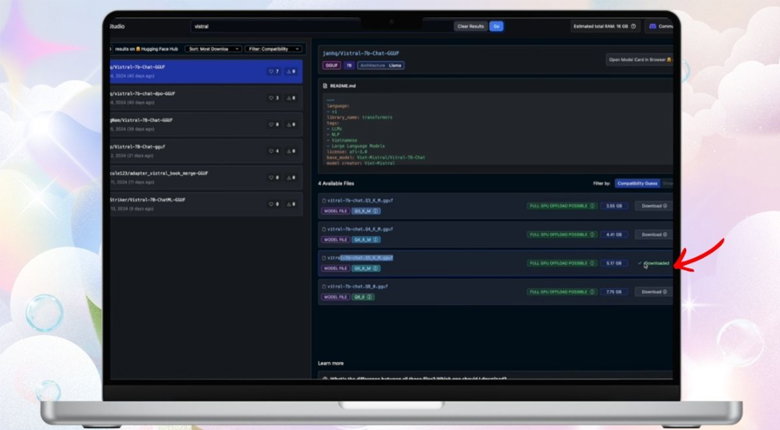Screen dimensions: 780x430
Task: Click the Downloaded status on the 5.17 GB file
Action: click(x=654, y=263)
